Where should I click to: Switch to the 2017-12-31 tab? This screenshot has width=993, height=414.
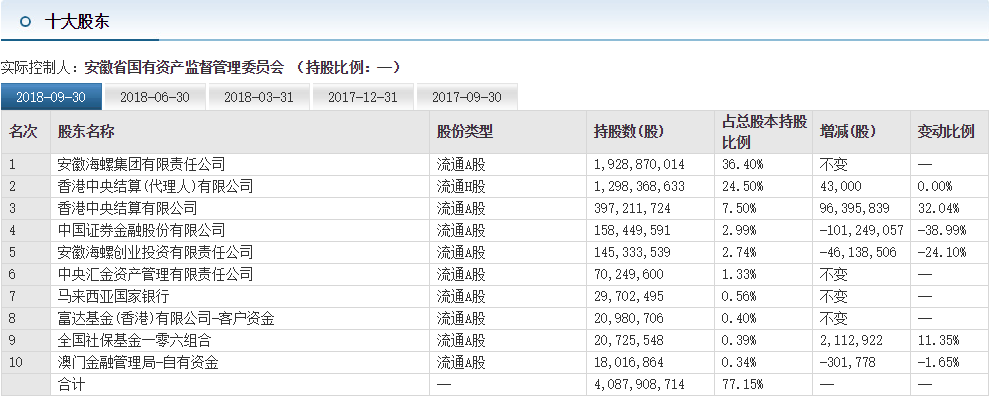coord(362,97)
